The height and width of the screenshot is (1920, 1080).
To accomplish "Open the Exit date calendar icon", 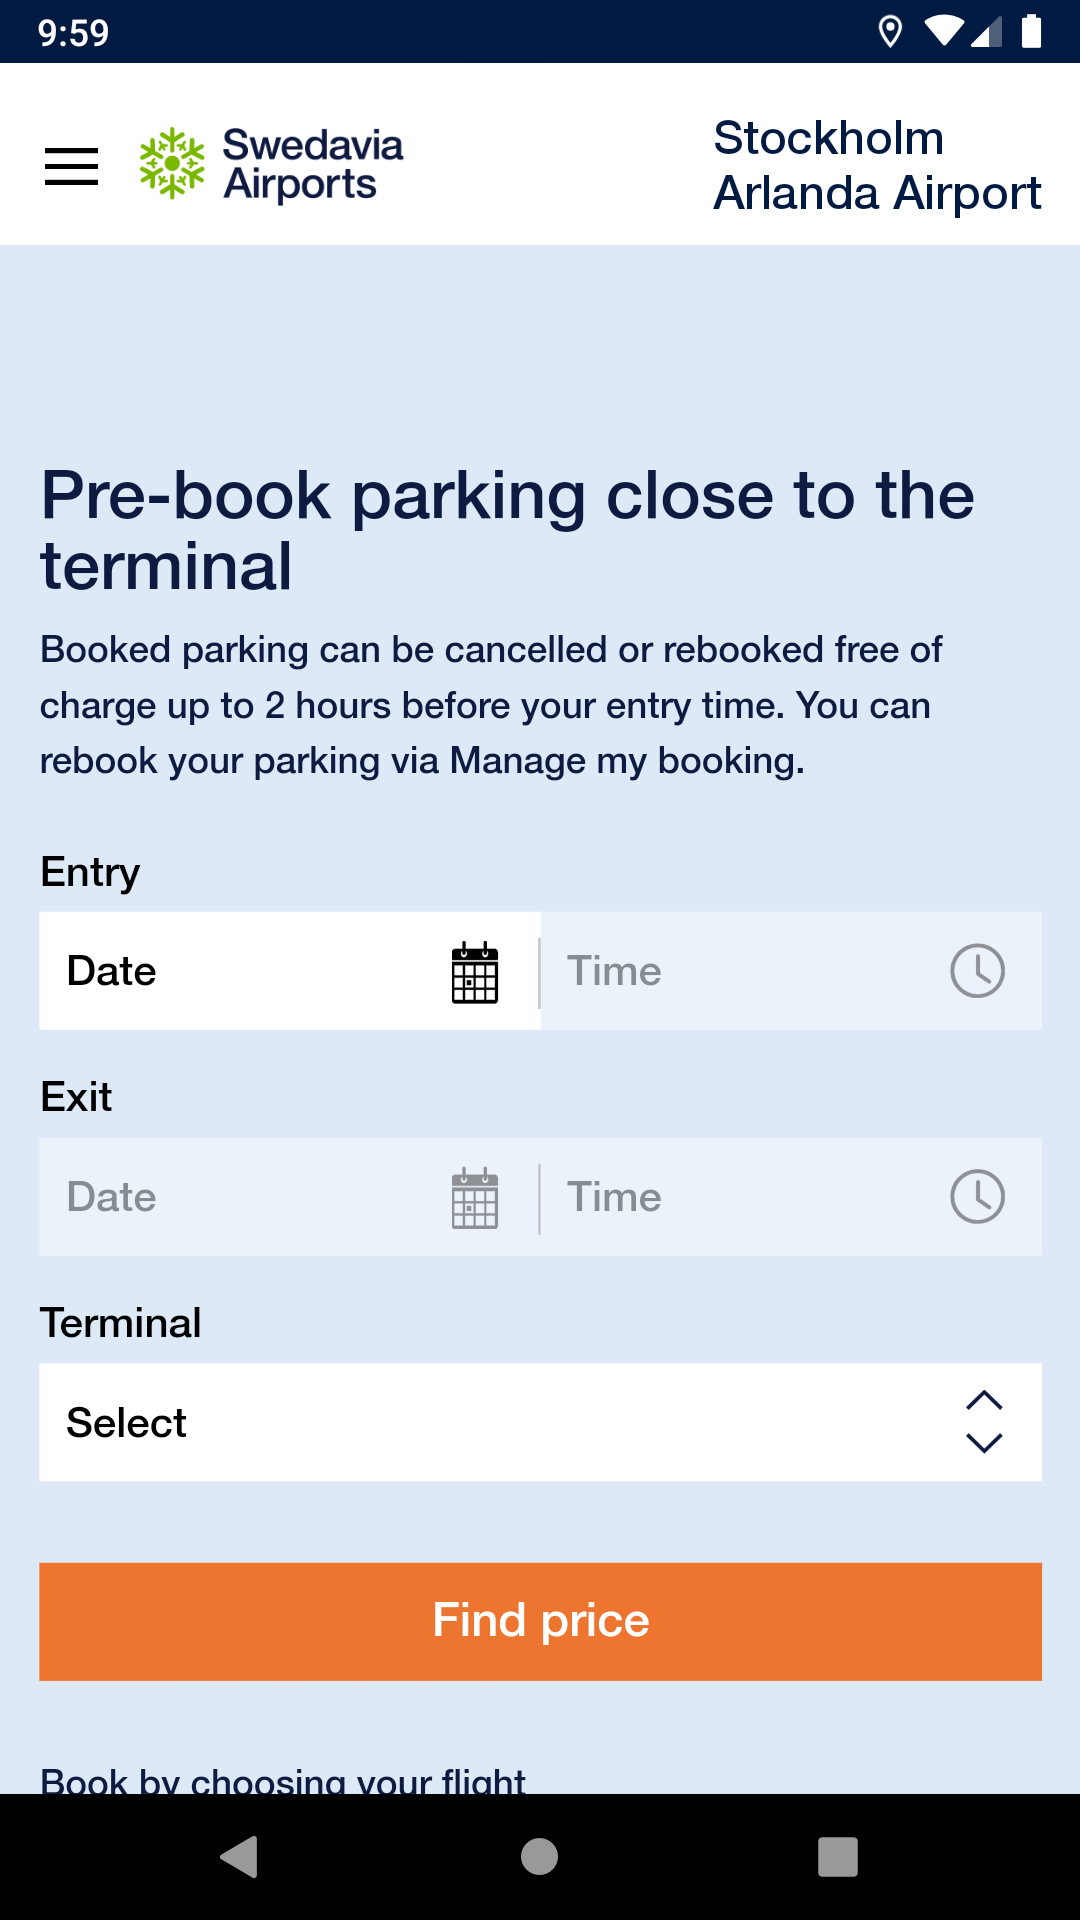I will [x=475, y=1198].
